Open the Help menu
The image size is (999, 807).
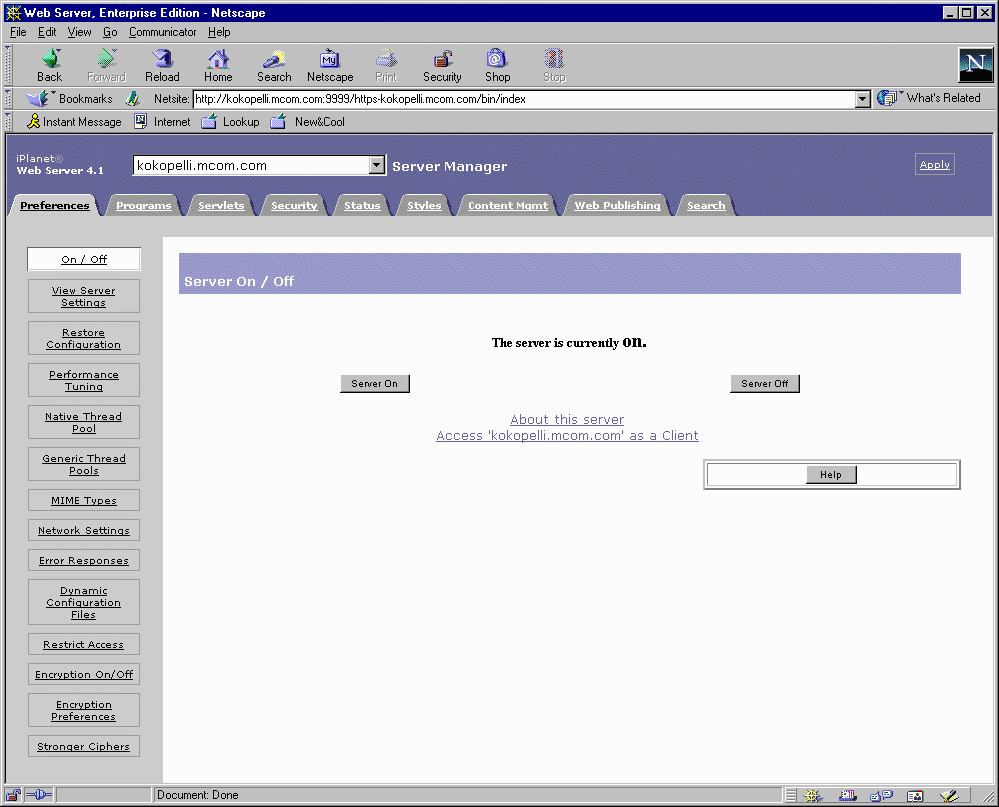[x=219, y=32]
